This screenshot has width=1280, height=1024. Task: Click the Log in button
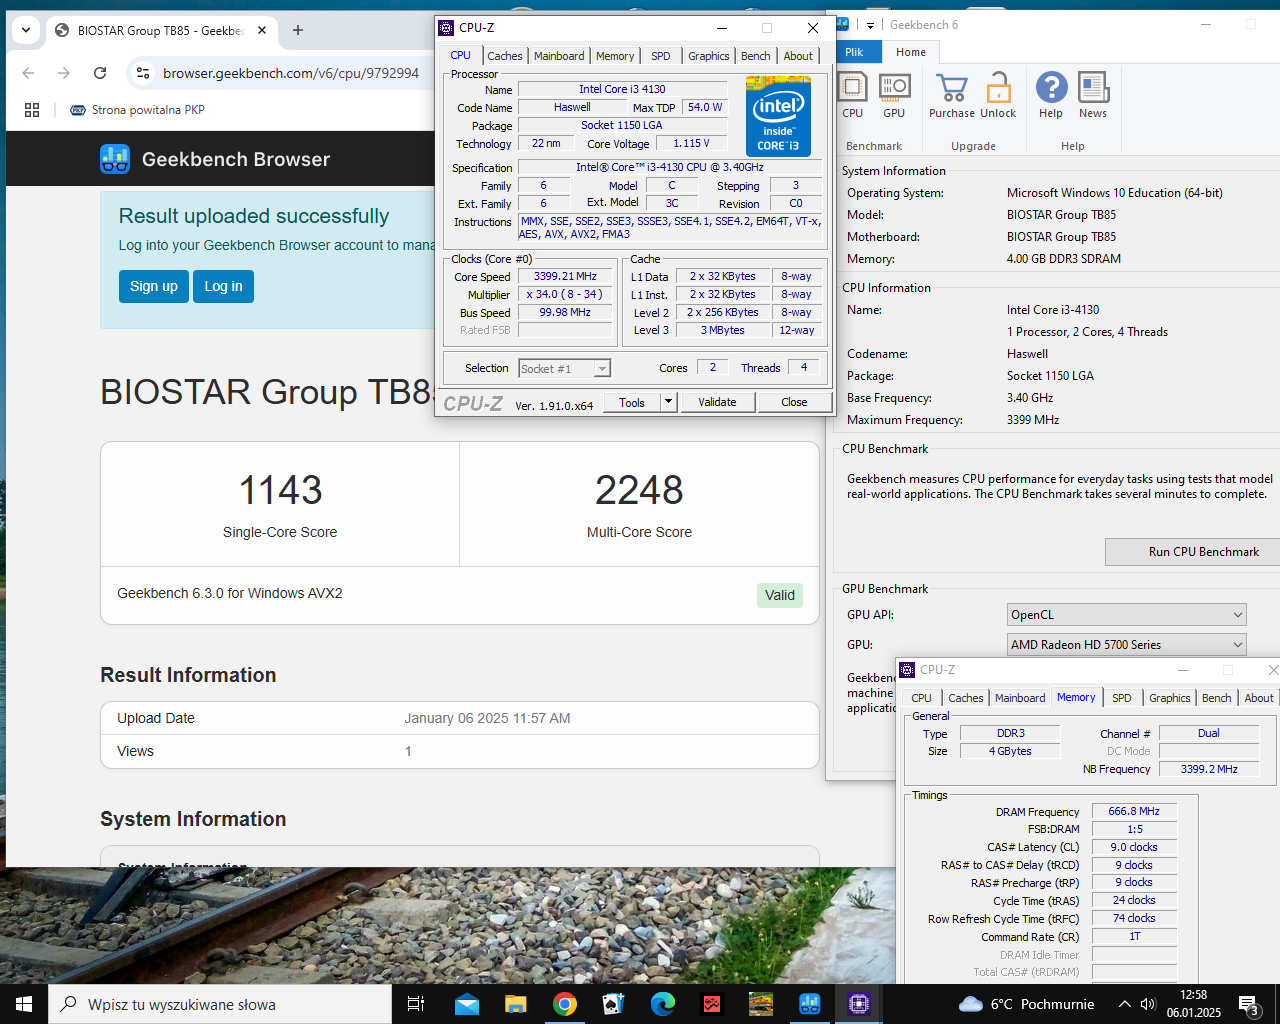click(x=224, y=286)
